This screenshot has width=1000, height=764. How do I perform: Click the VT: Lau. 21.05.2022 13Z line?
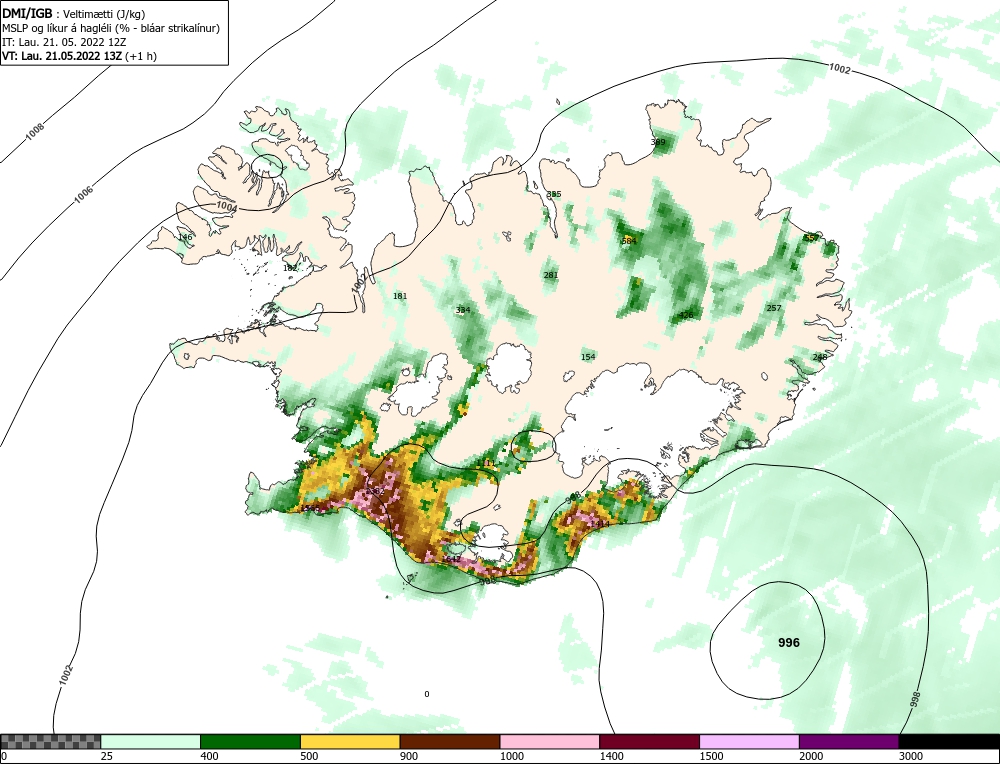tap(80, 55)
